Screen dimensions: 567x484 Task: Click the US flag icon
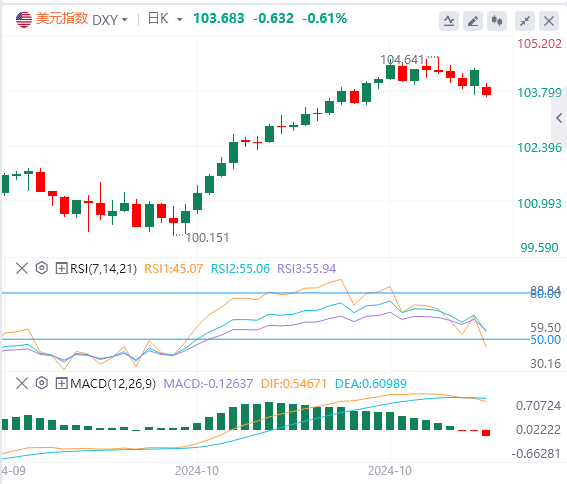point(24,20)
